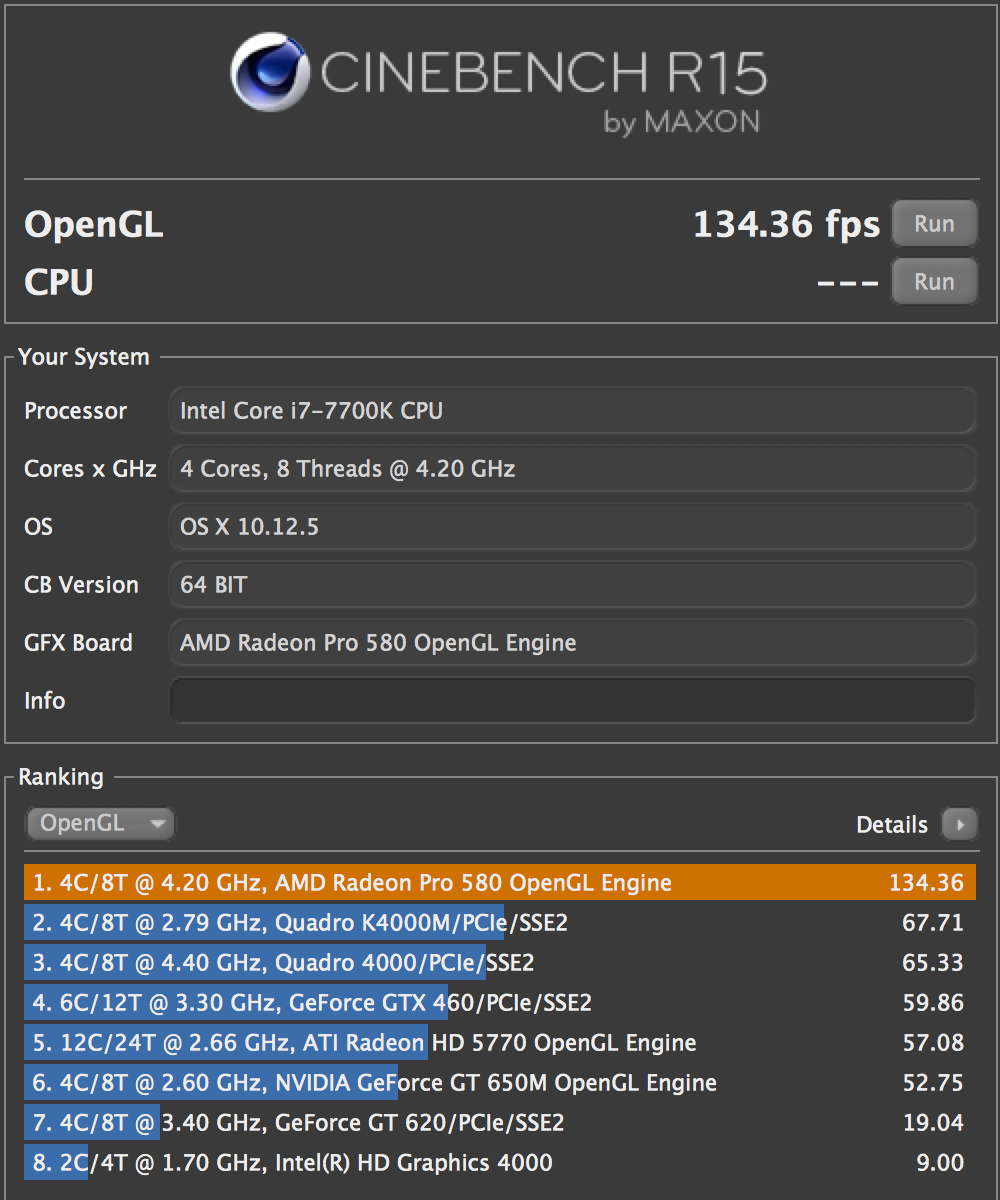The width and height of the screenshot is (1000, 1200).
Task: Select the top-ranked Radeon Pro 580 entry
Action: click(x=498, y=883)
